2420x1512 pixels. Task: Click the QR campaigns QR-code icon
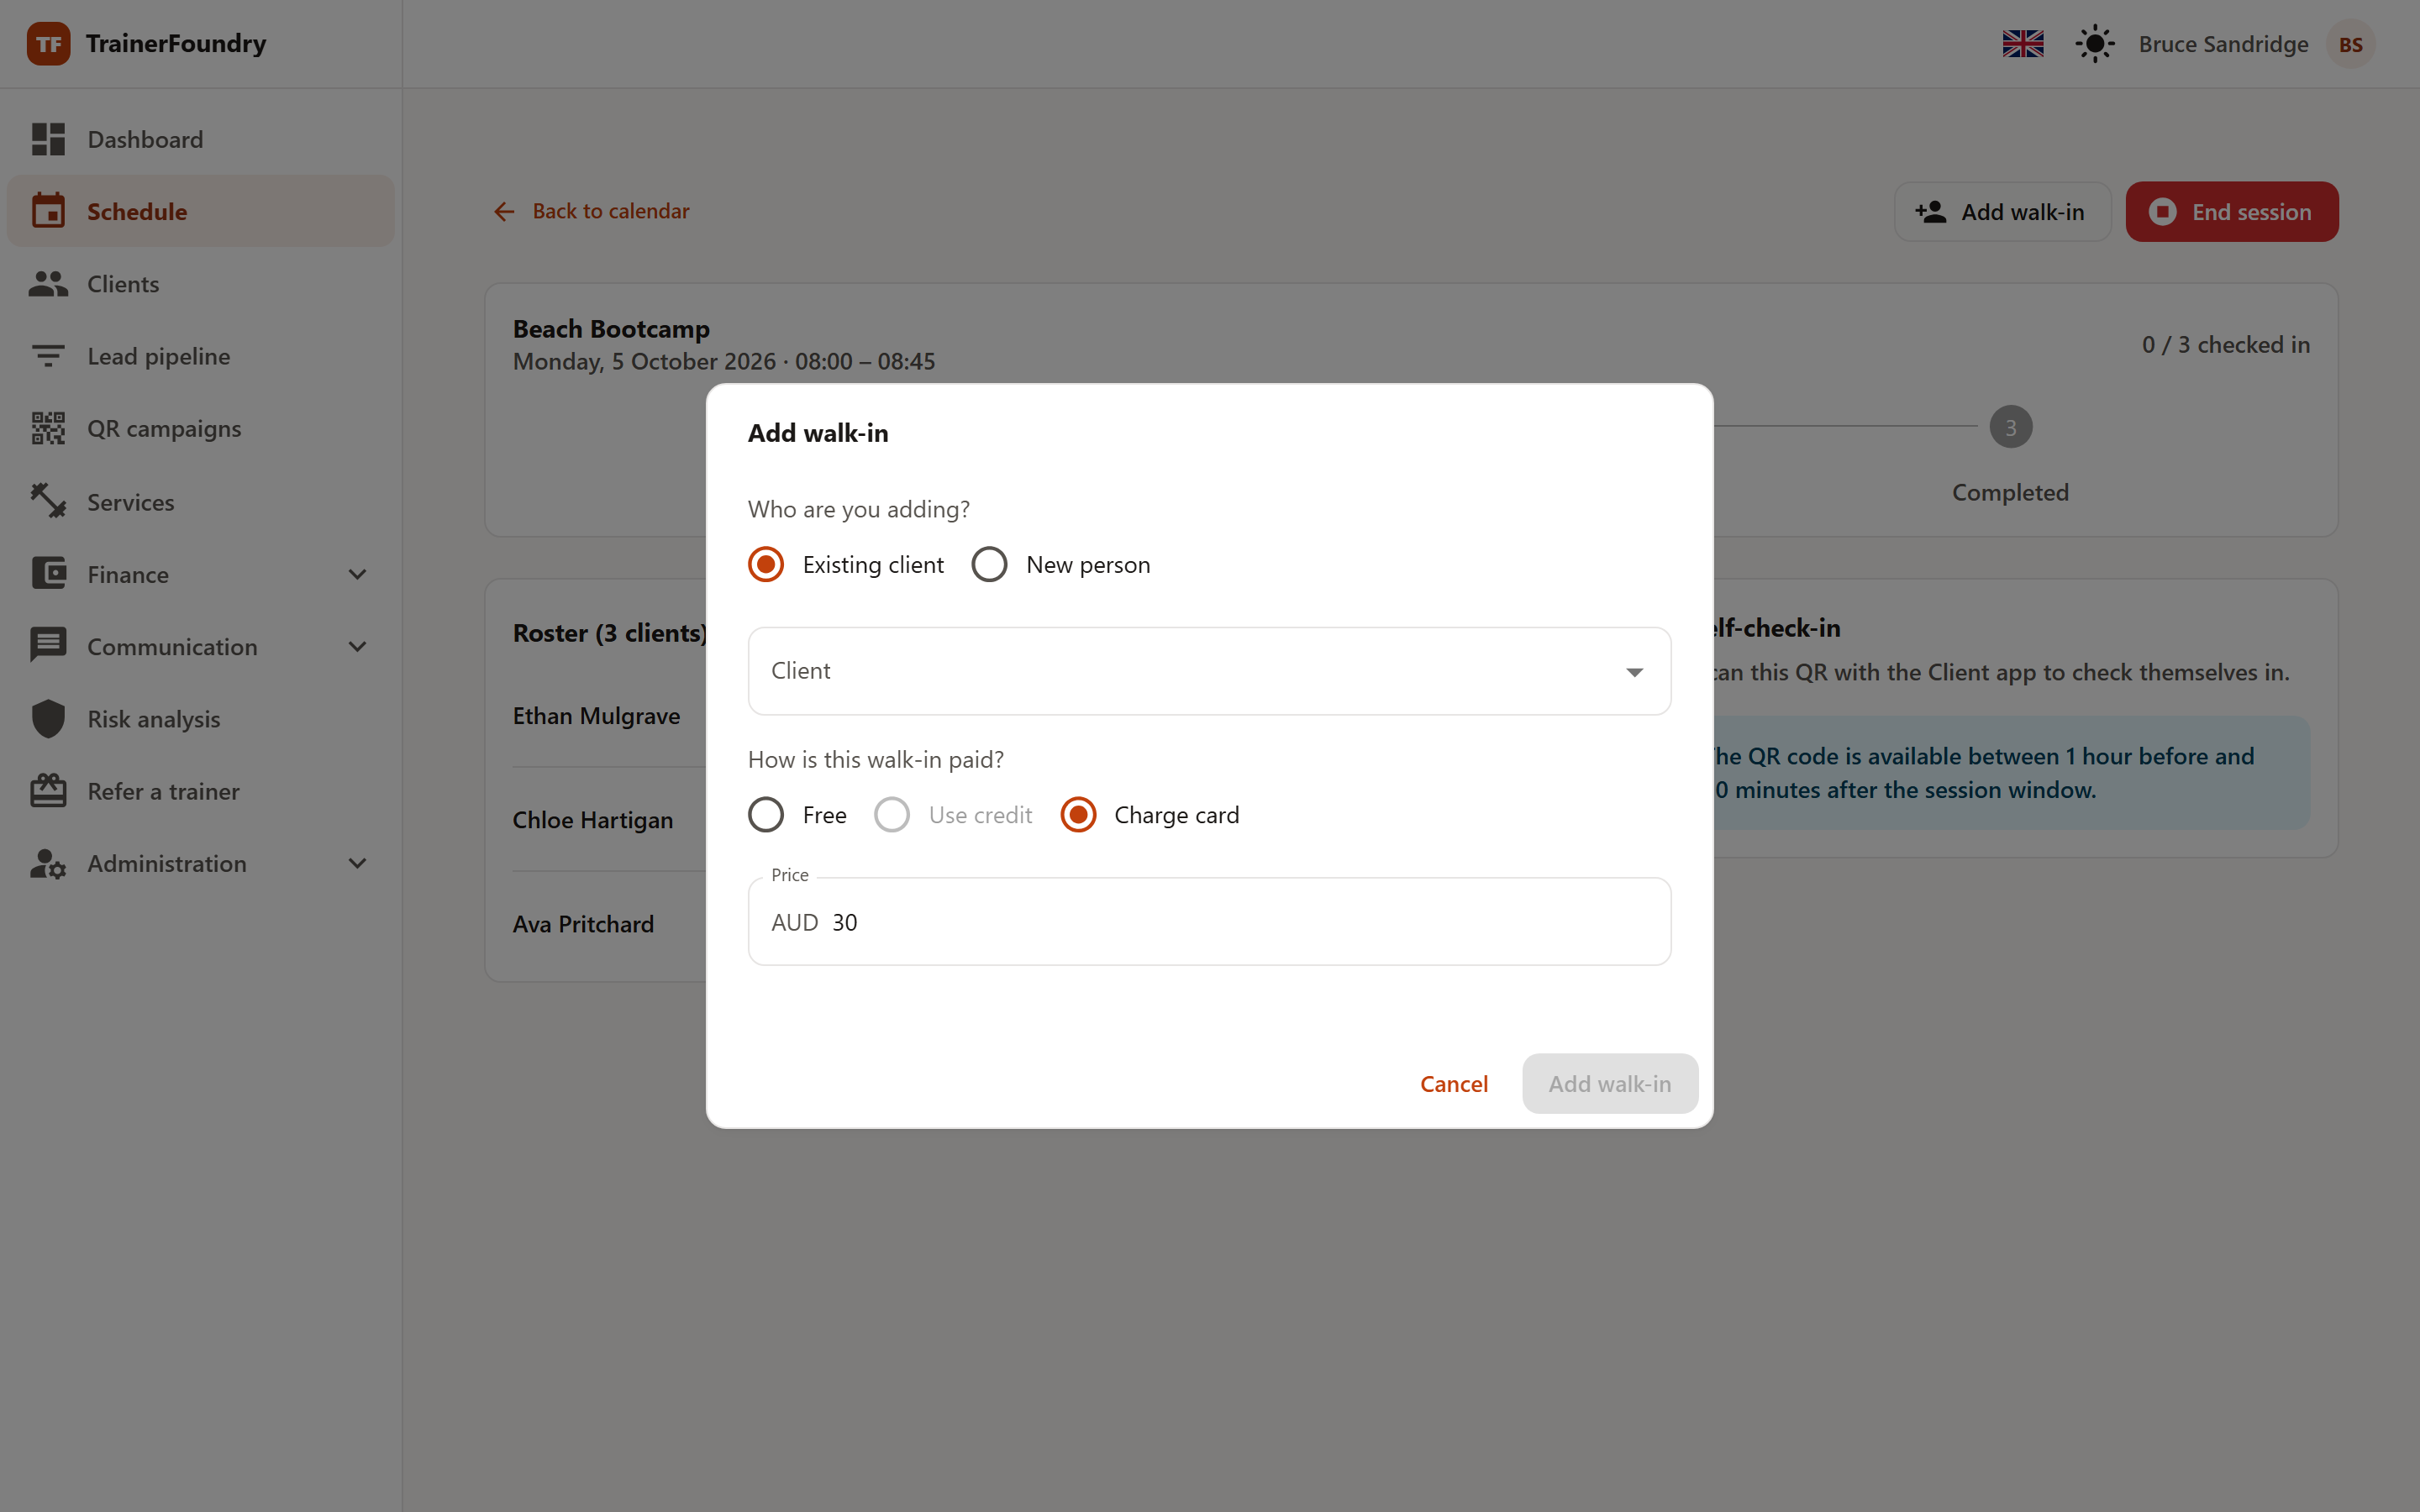tap(48, 428)
